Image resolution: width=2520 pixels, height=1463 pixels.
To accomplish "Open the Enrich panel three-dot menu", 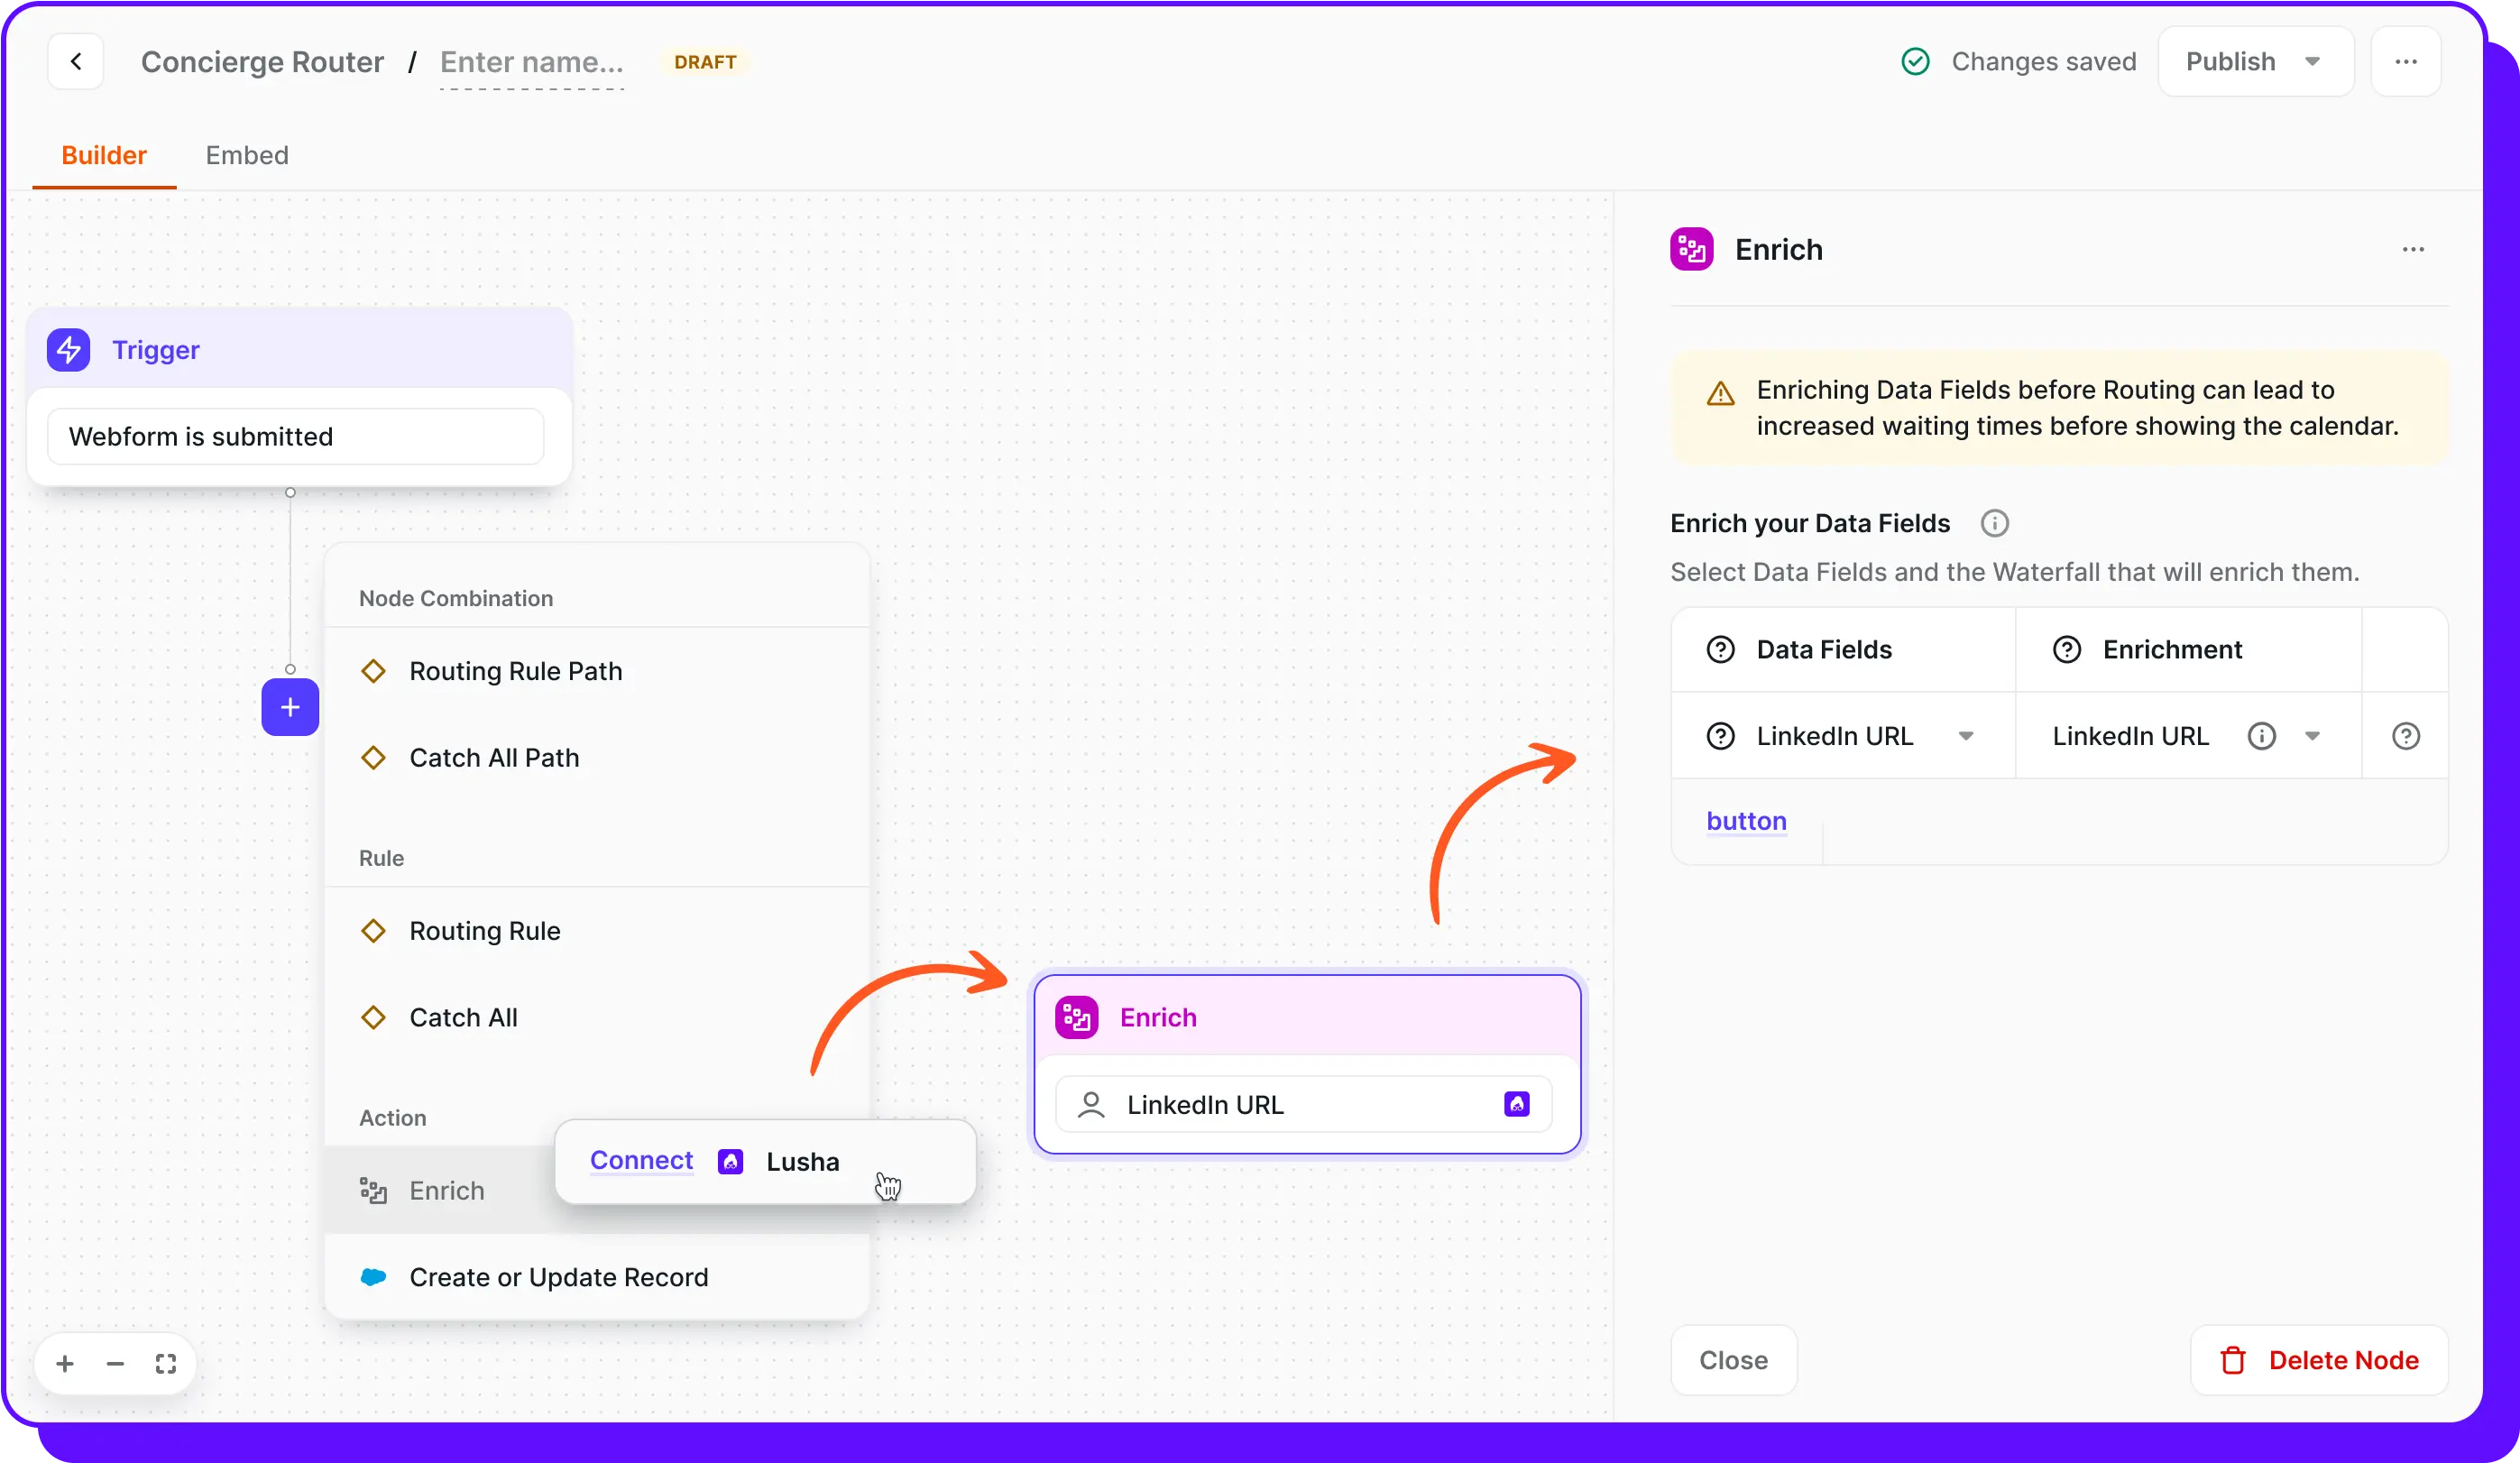I will click(2413, 250).
